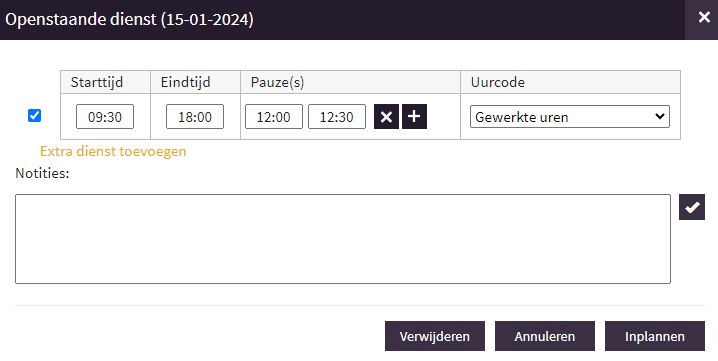
Task: Select the pause start field 12:00
Action: click(x=274, y=117)
